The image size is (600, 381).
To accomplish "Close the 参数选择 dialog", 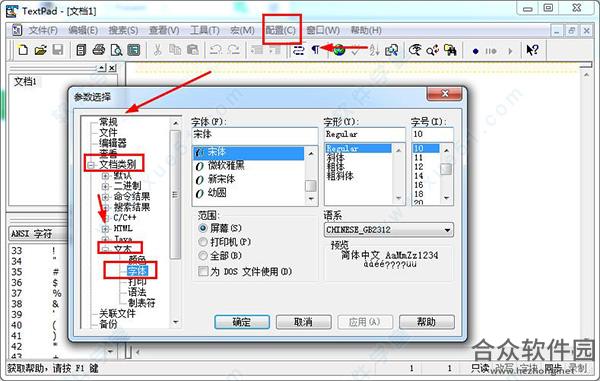I will click(444, 94).
